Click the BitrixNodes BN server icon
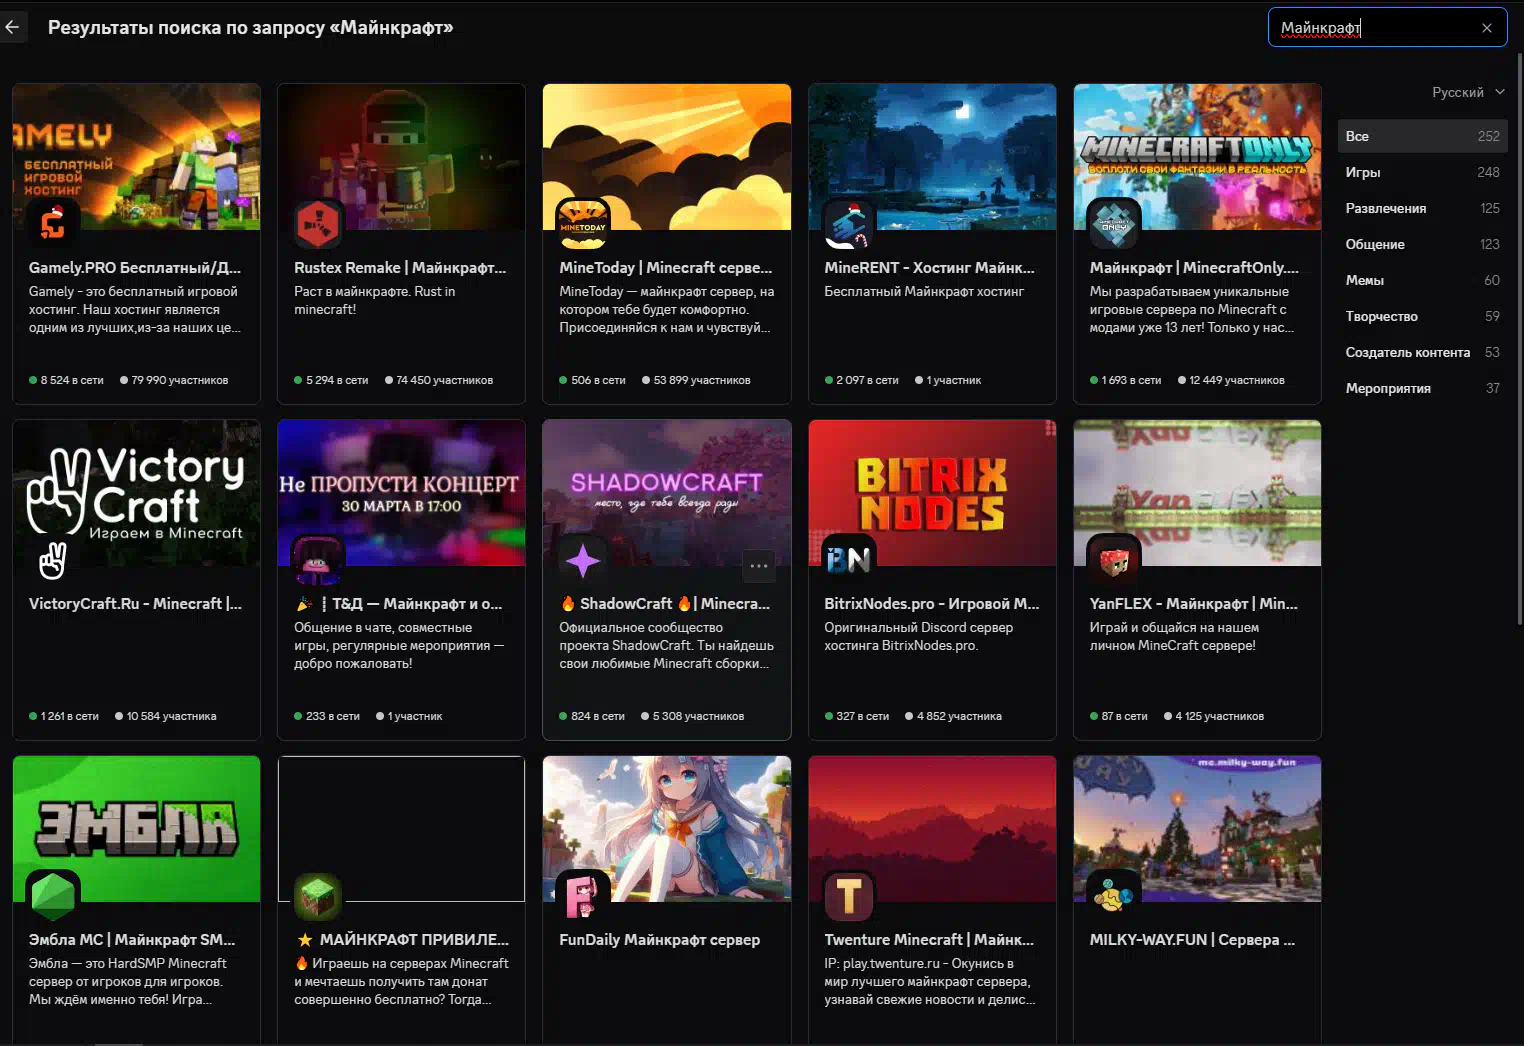 (x=848, y=560)
